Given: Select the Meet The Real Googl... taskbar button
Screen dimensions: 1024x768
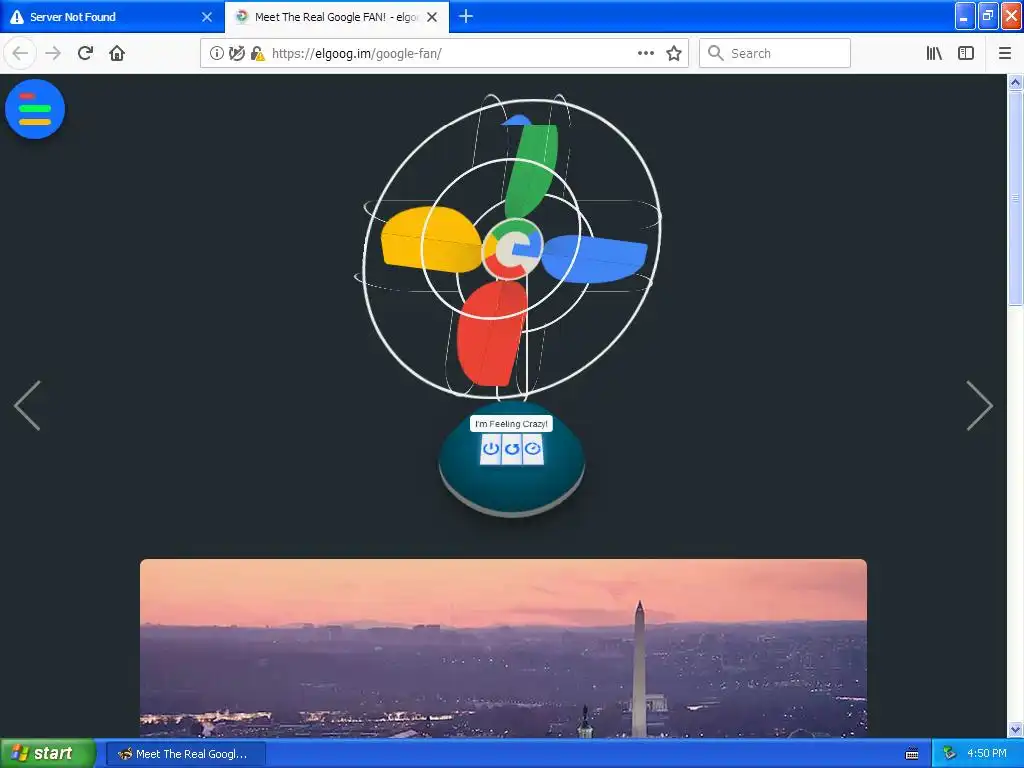Looking at the screenshot, I should (186, 754).
